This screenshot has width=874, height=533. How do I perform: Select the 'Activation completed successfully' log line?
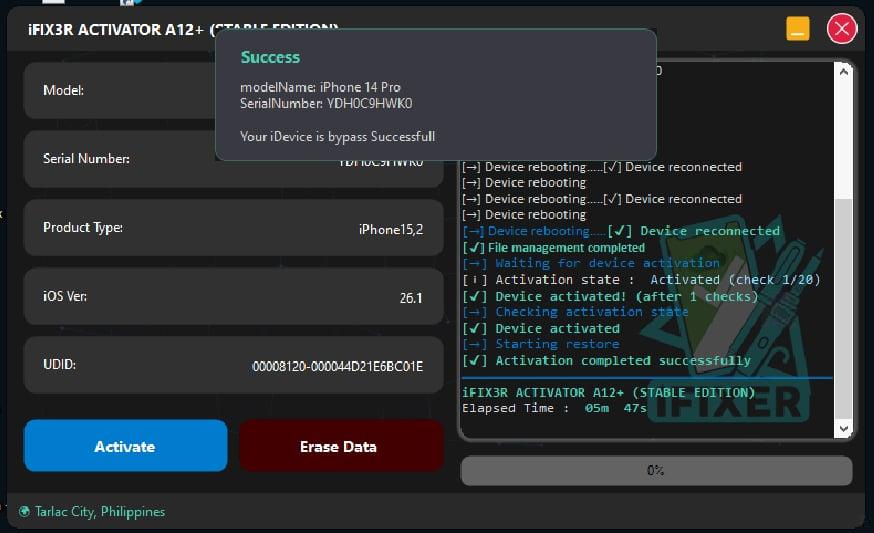[620, 361]
